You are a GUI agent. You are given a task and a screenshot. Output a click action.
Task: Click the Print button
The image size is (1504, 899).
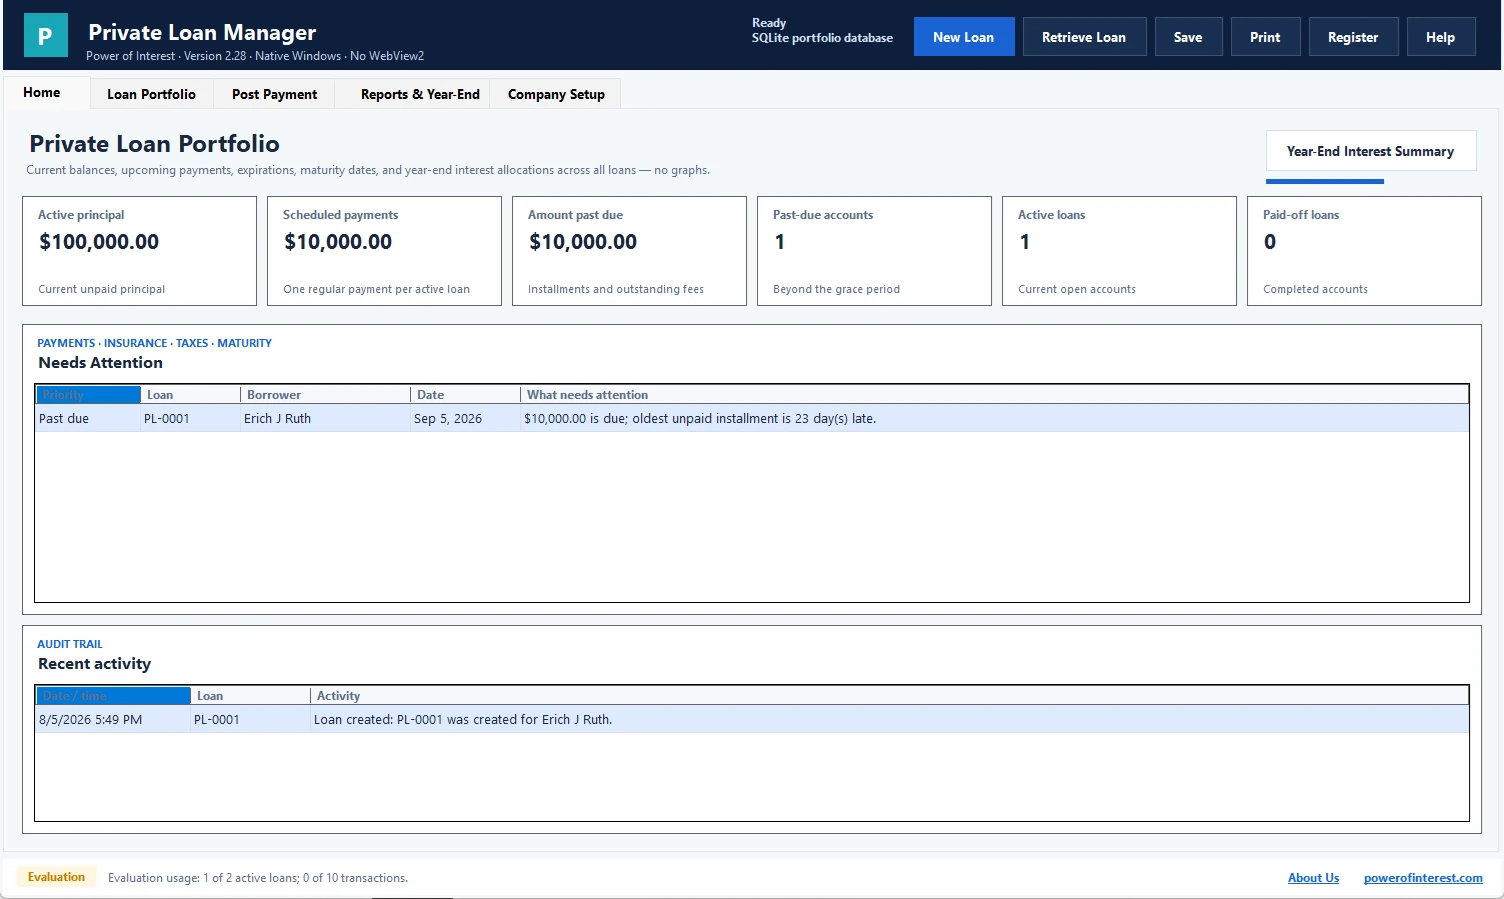coord(1265,37)
